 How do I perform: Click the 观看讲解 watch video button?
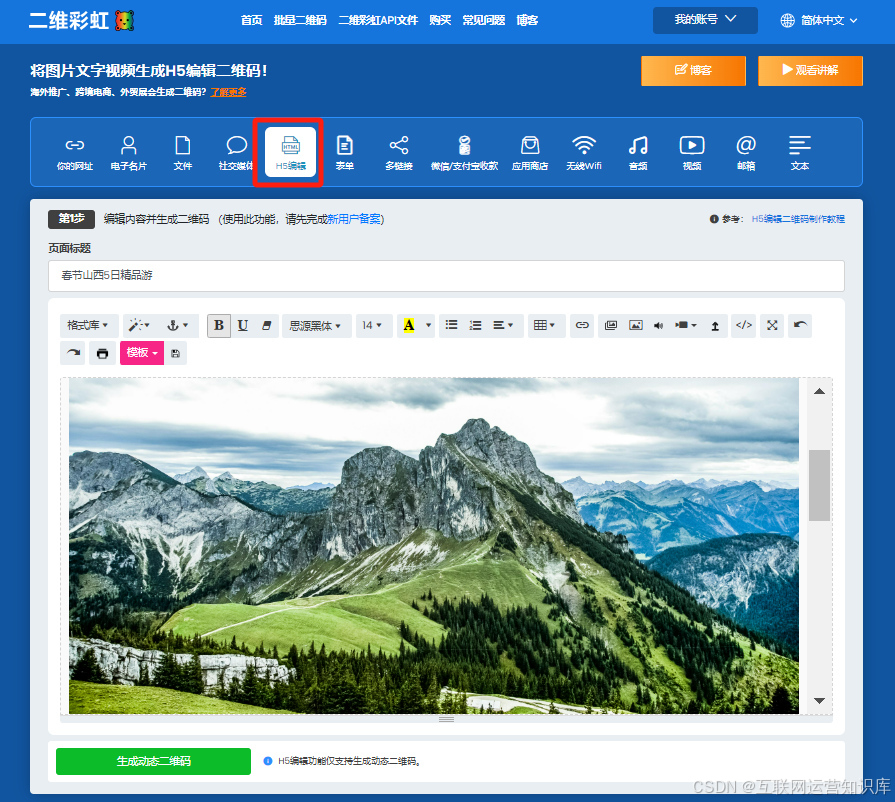tap(810, 71)
